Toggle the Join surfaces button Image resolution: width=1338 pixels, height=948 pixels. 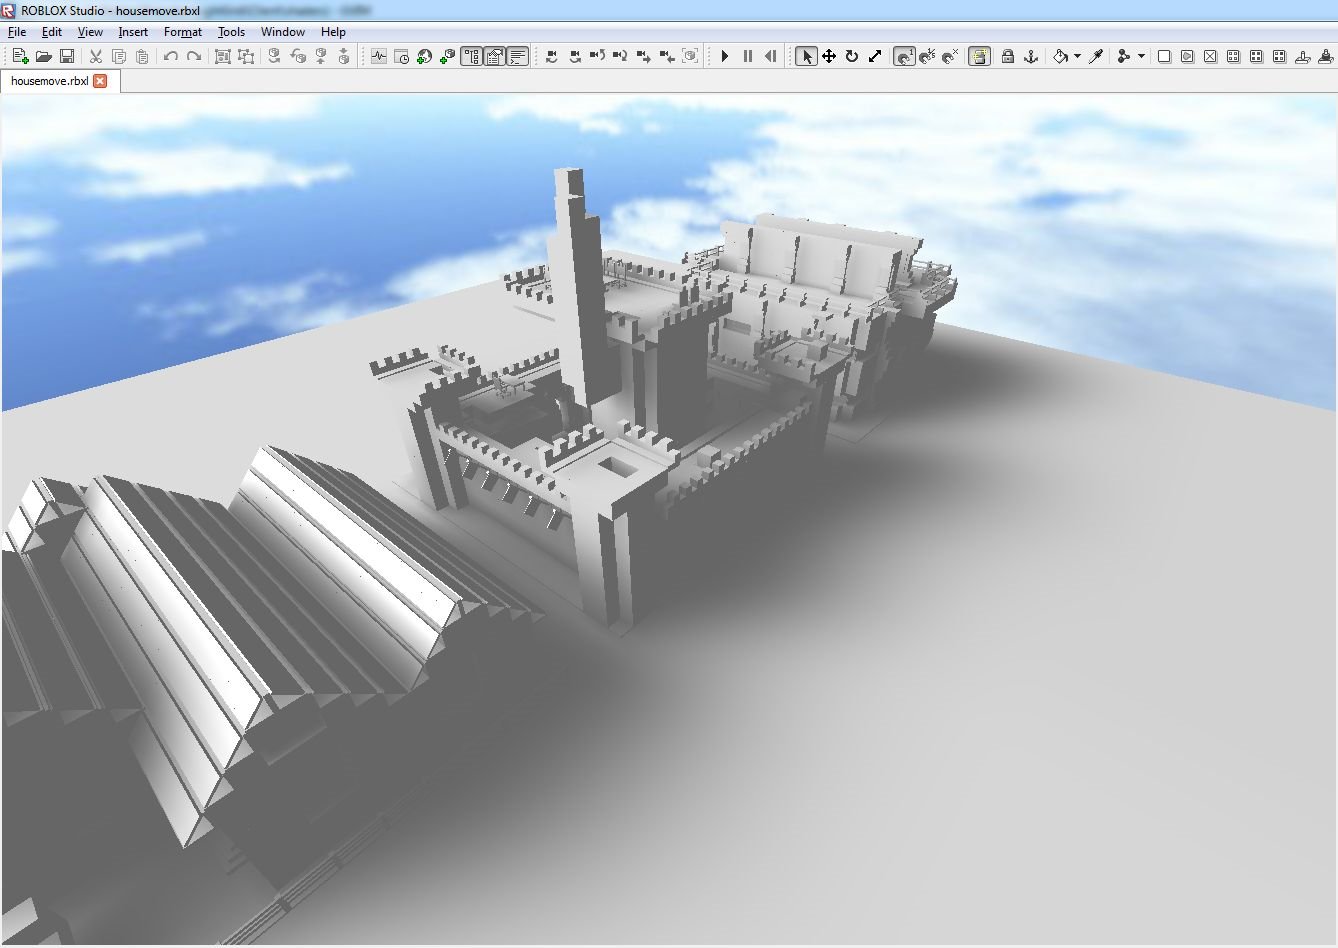pyautogui.click(x=979, y=57)
